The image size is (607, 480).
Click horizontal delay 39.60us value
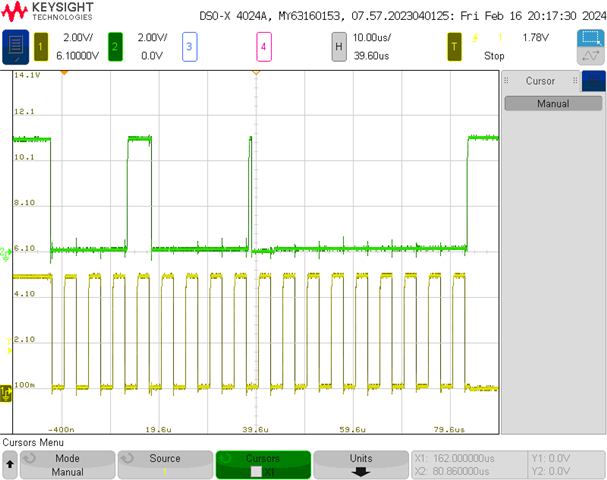coord(371,56)
